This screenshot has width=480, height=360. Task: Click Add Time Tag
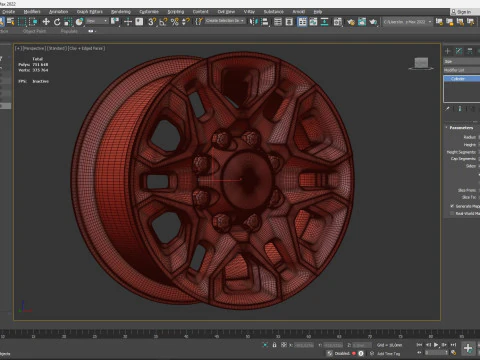tap(388, 354)
